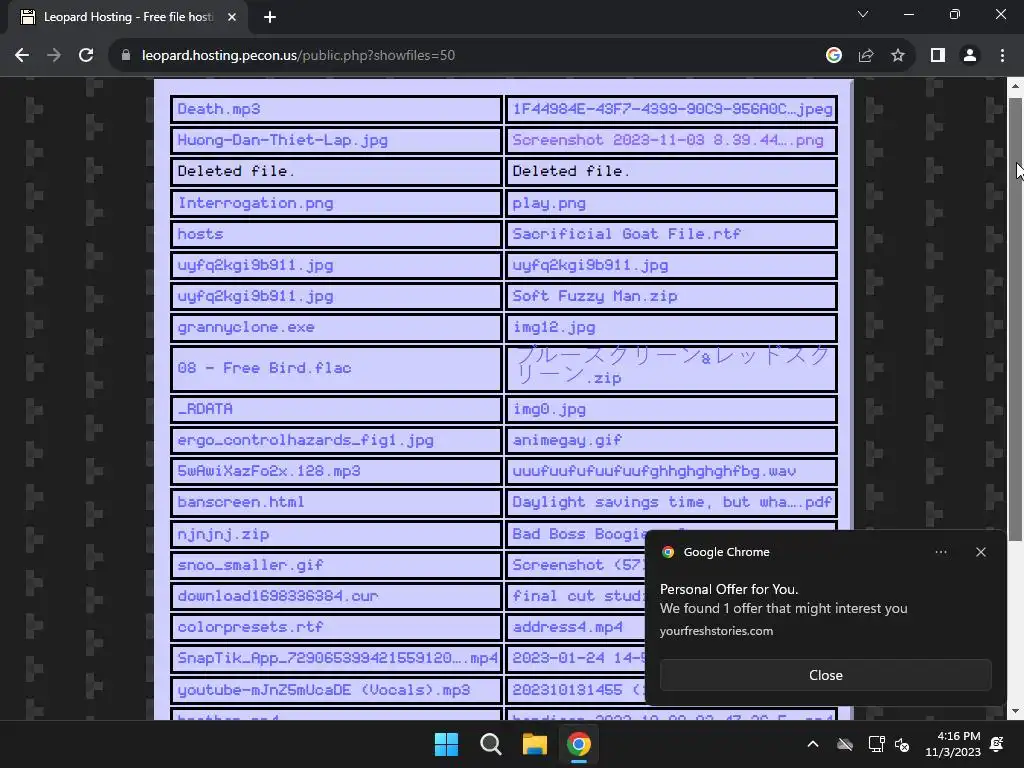
Task: Click the network tray icon
Action: [876, 744]
